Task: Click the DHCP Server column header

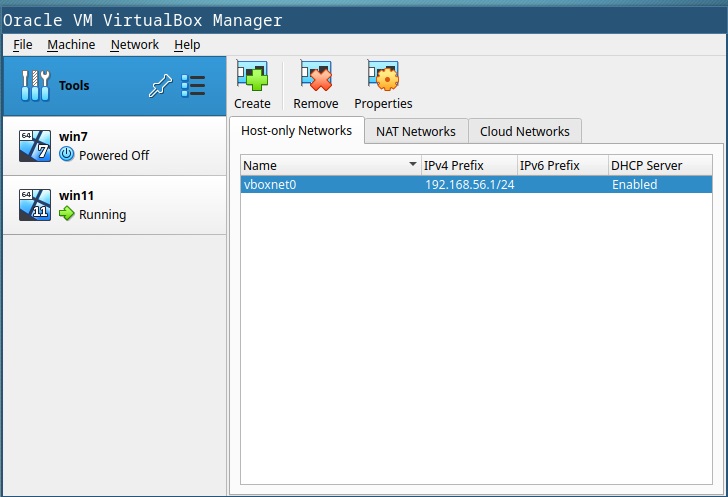Action: click(x=660, y=165)
